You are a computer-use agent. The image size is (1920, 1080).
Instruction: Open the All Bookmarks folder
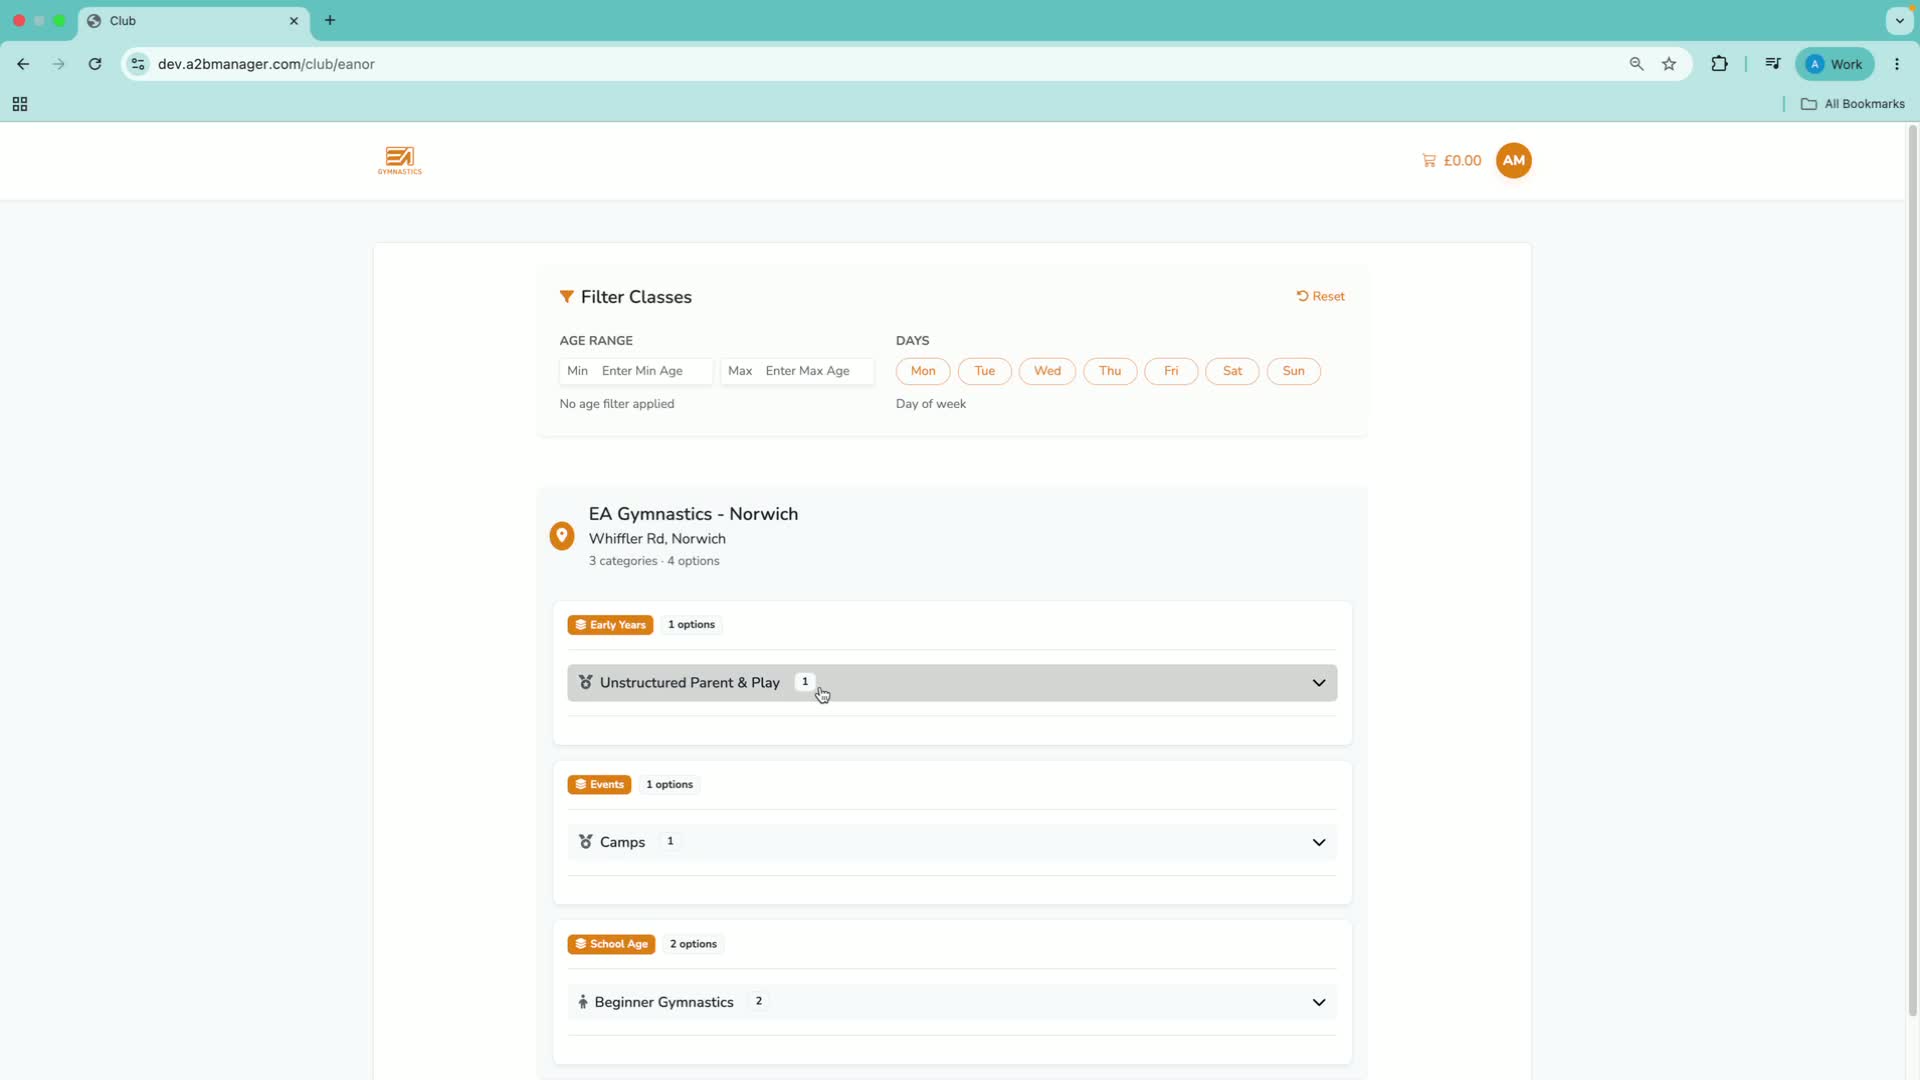click(1853, 104)
